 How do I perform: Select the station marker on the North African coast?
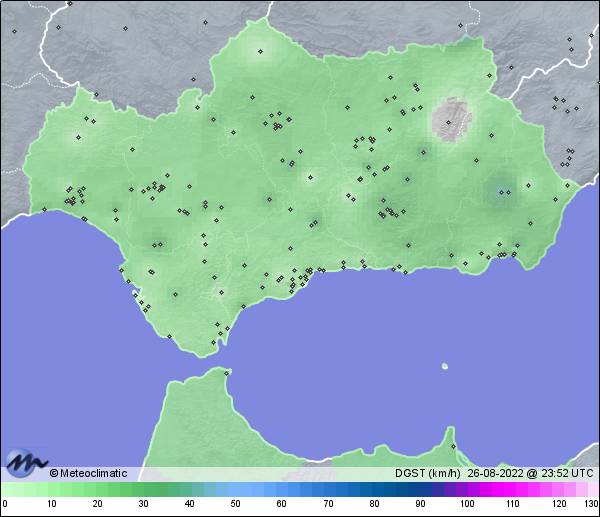click(452, 446)
